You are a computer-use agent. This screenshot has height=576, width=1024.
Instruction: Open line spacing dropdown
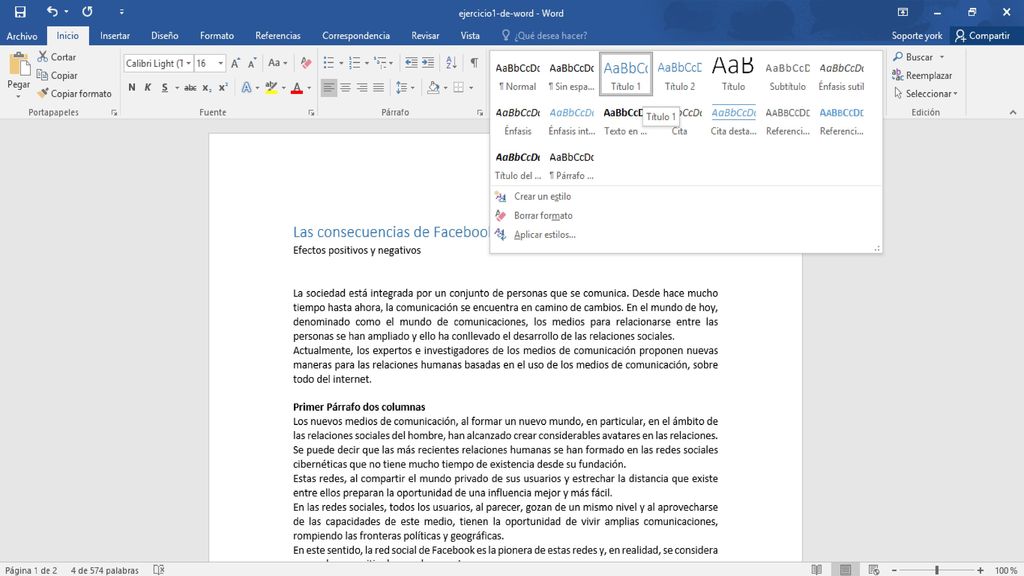pos(405,88)
